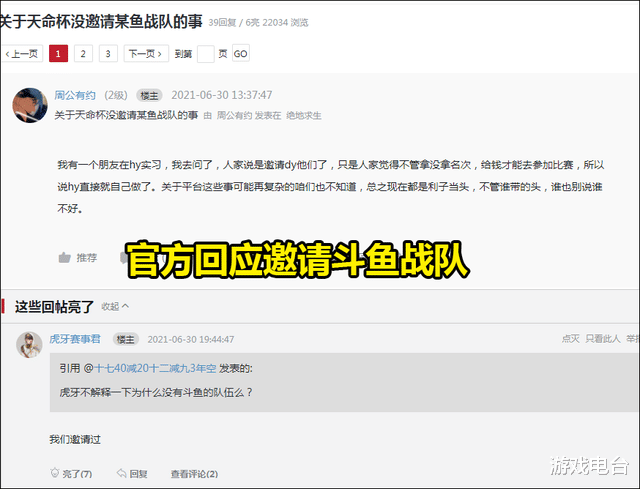Open the 绝地求生 board link
Image resolution: width=640 pixels, height=489 pixels.
coord(304,116)
